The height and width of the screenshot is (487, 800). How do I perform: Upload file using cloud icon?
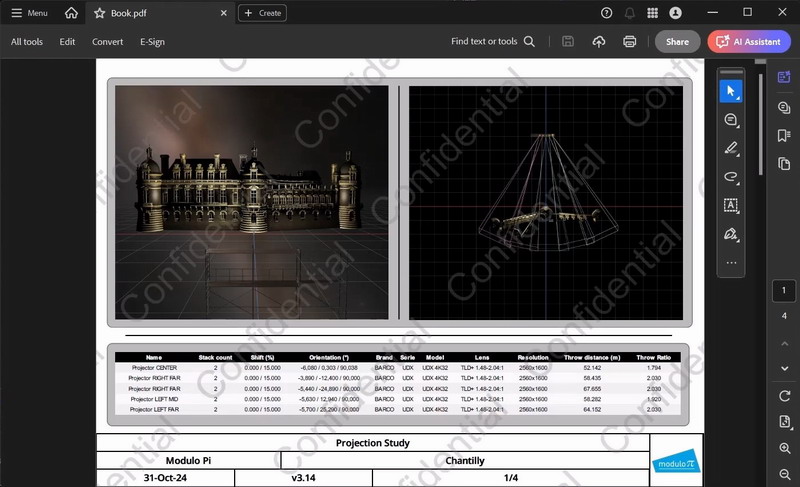pyautogui.click(x=599, y=42)
